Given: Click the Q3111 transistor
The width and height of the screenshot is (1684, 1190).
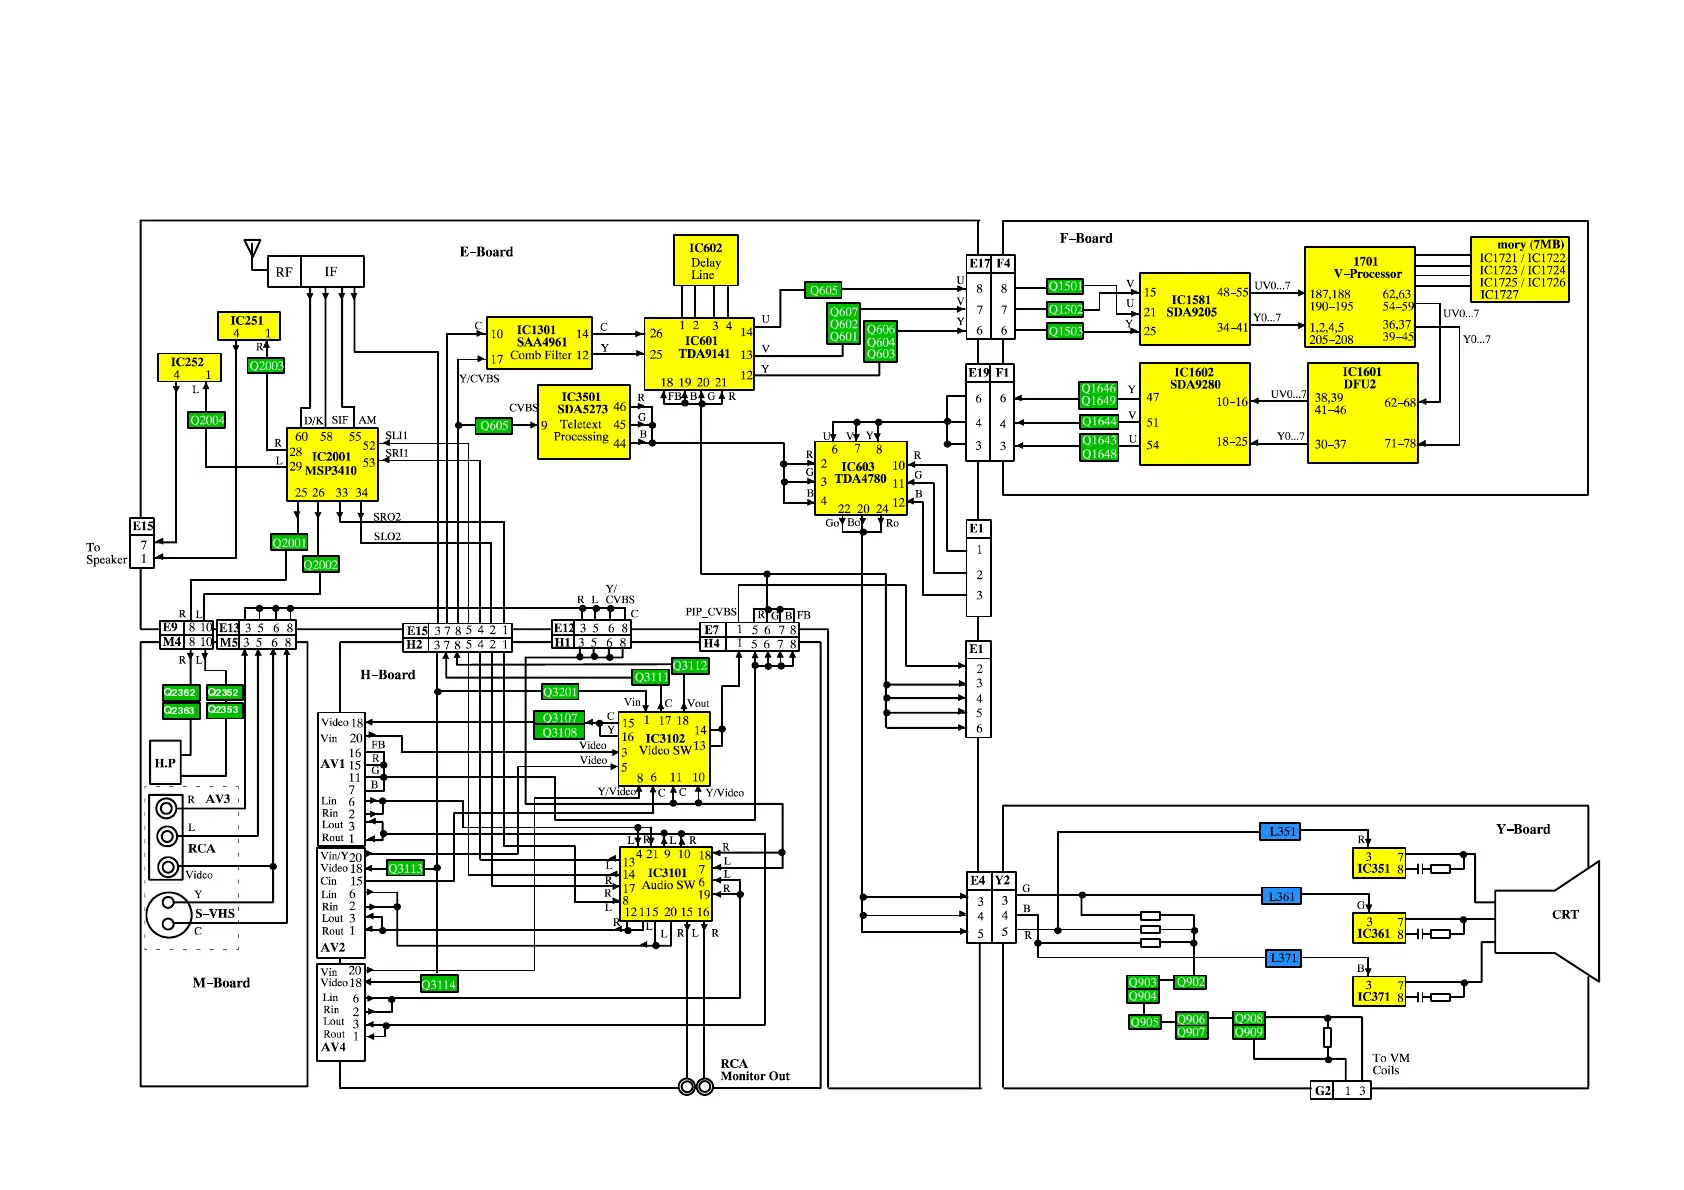Looking at the screenshot, I should coord(652,678).
